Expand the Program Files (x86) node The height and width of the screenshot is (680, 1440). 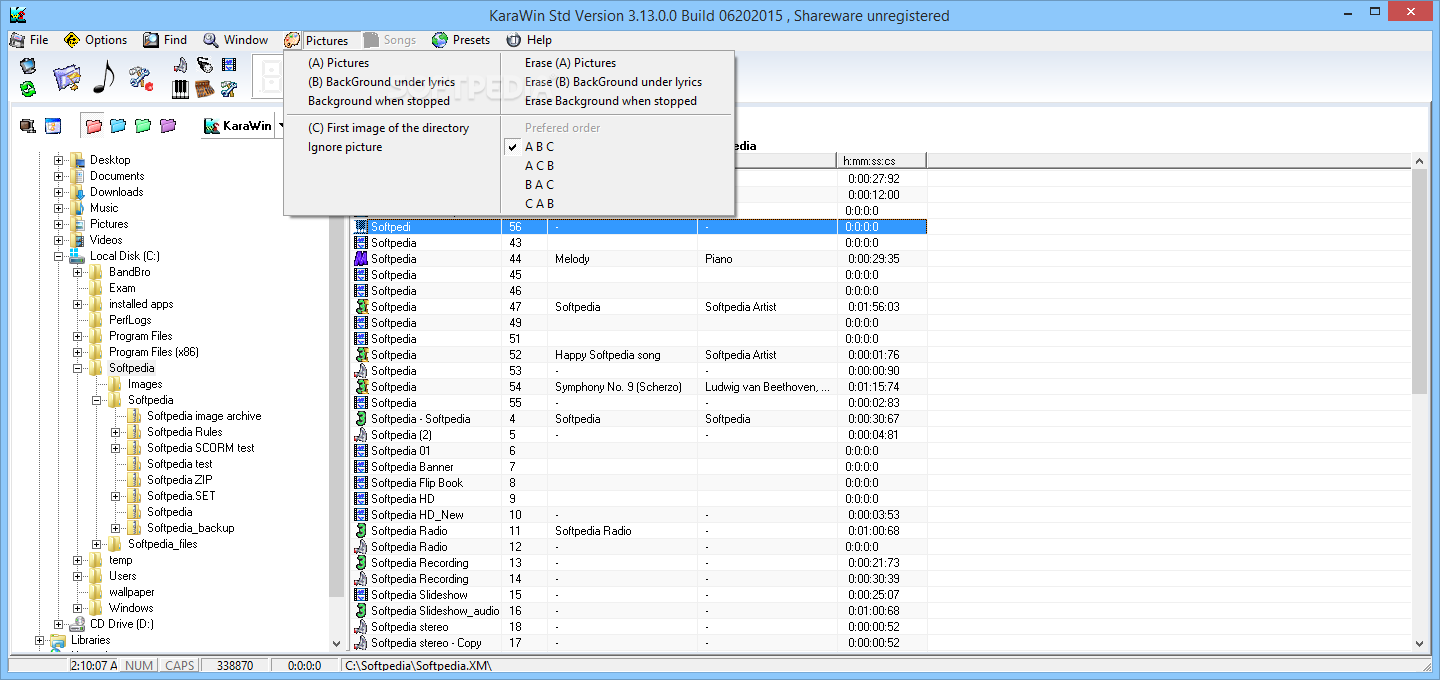pyautogui.click(x=78, y=352)
